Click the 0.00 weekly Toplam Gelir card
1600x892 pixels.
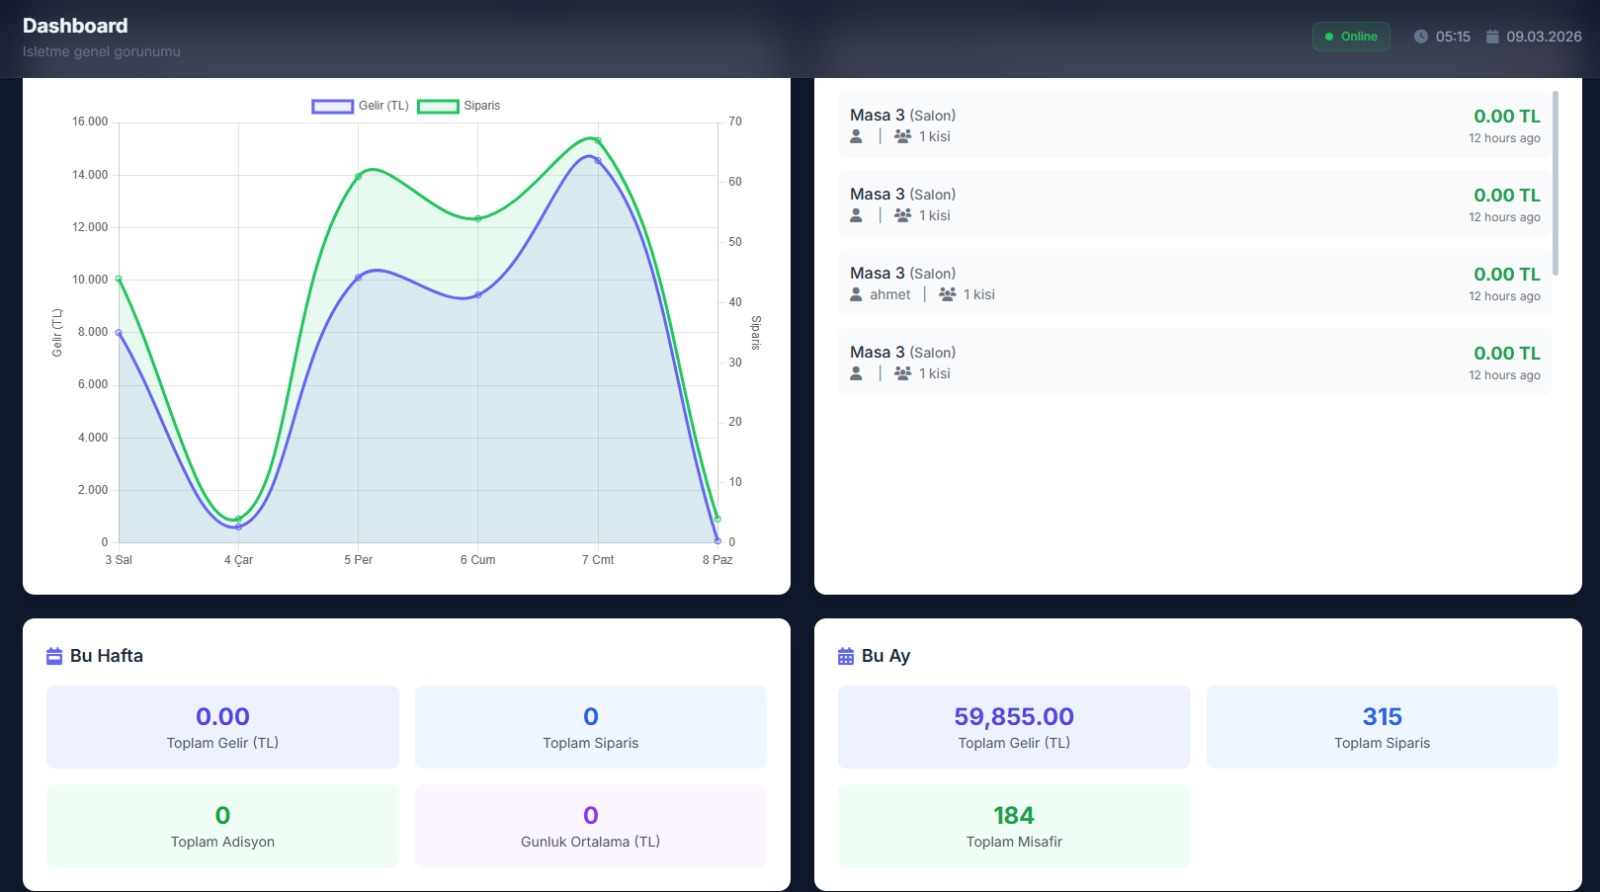tap(223, 727)
